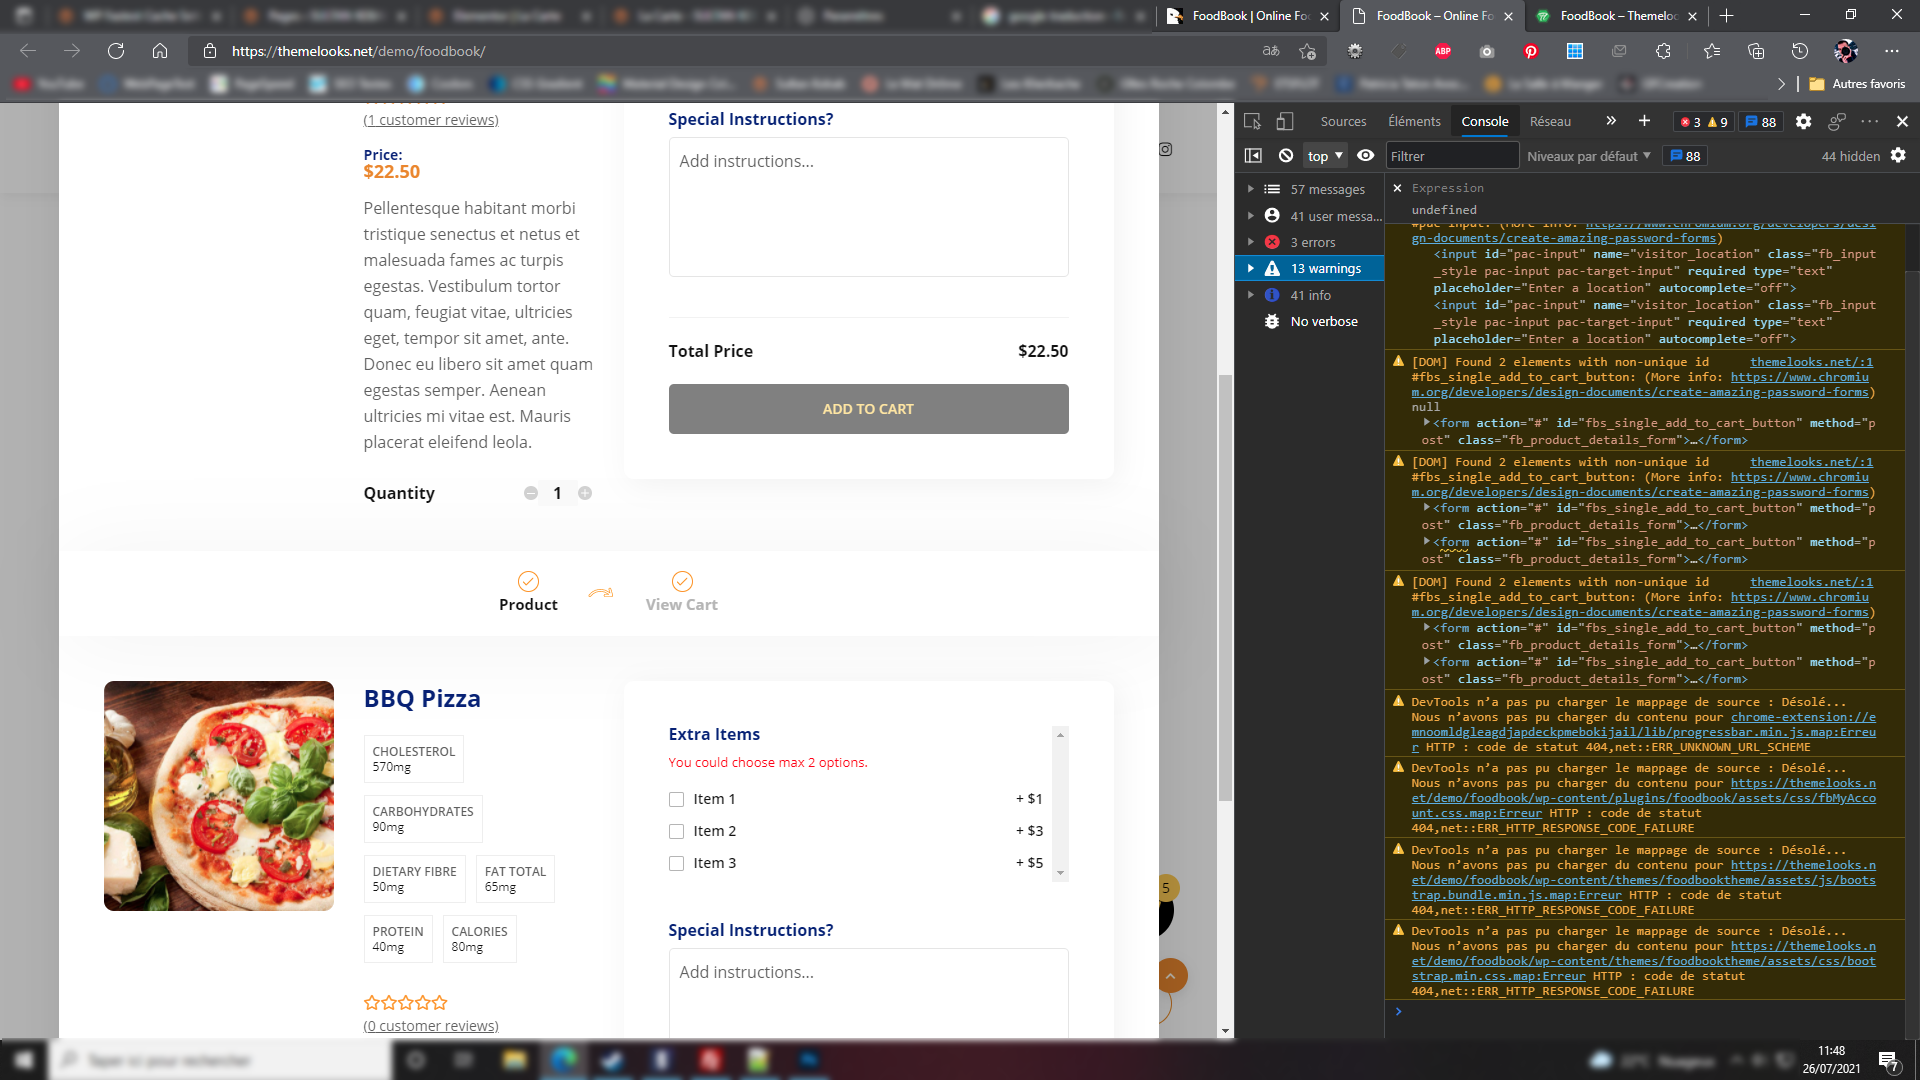
Task: Check the Item 1 extra option
Action: 676,799
